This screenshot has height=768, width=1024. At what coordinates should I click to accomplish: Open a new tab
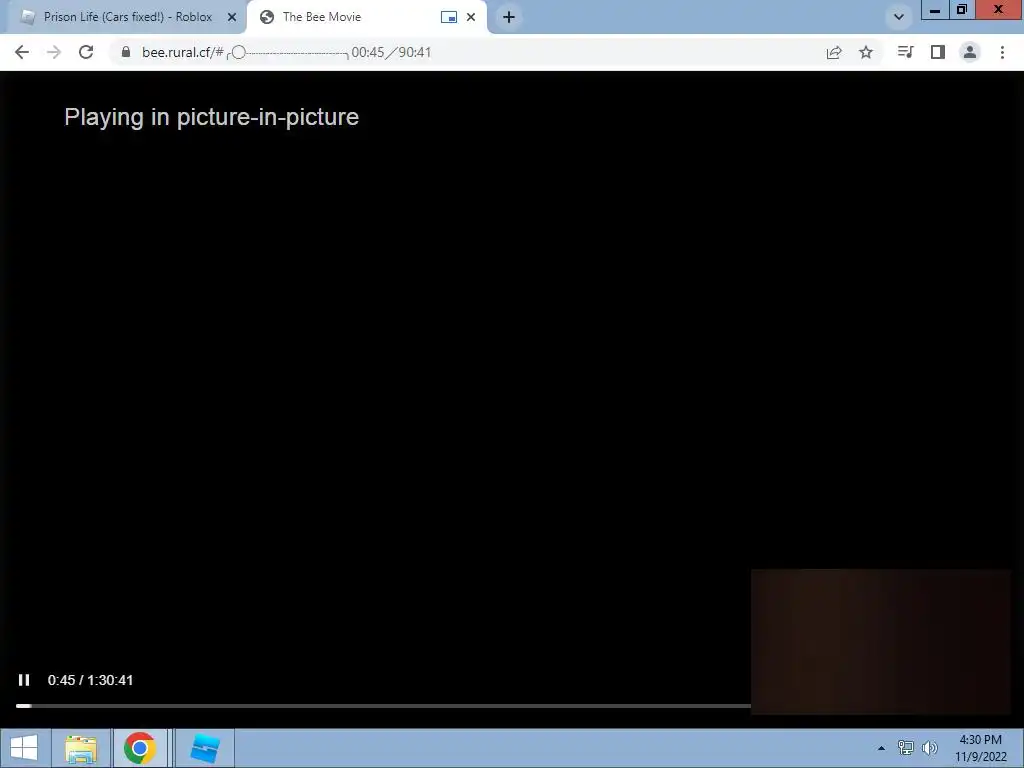pos(509,17)
